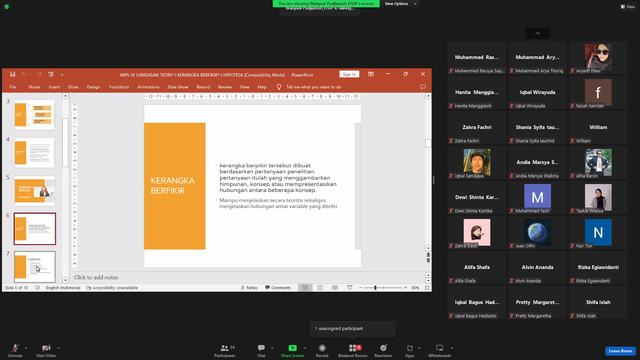
Task: Click the Tell me lightbulb icon
Action: [279, 87]
